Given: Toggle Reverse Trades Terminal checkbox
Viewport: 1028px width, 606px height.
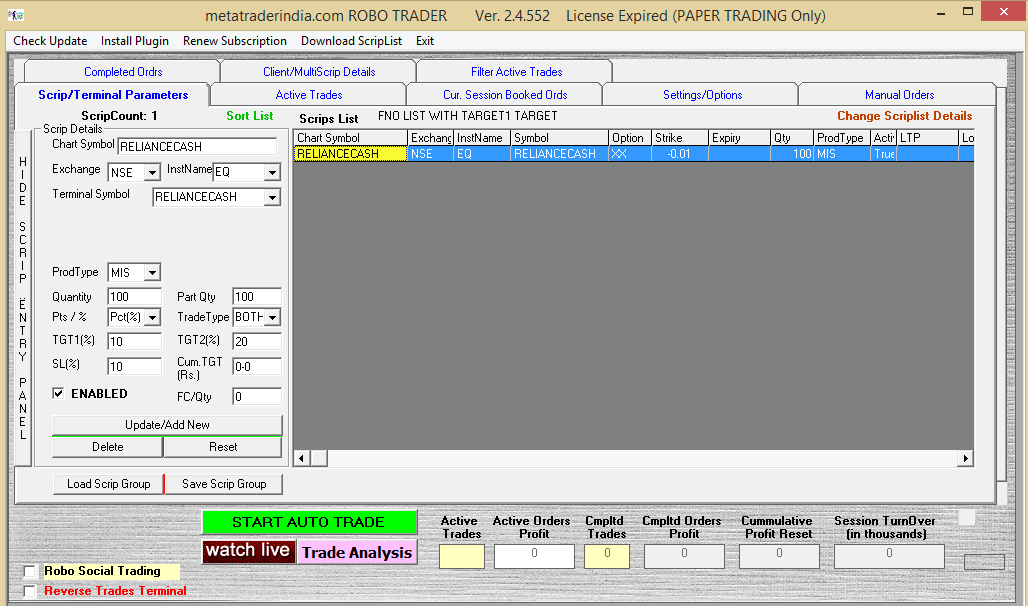Looking at the screenshot, I should pos(30,591).
